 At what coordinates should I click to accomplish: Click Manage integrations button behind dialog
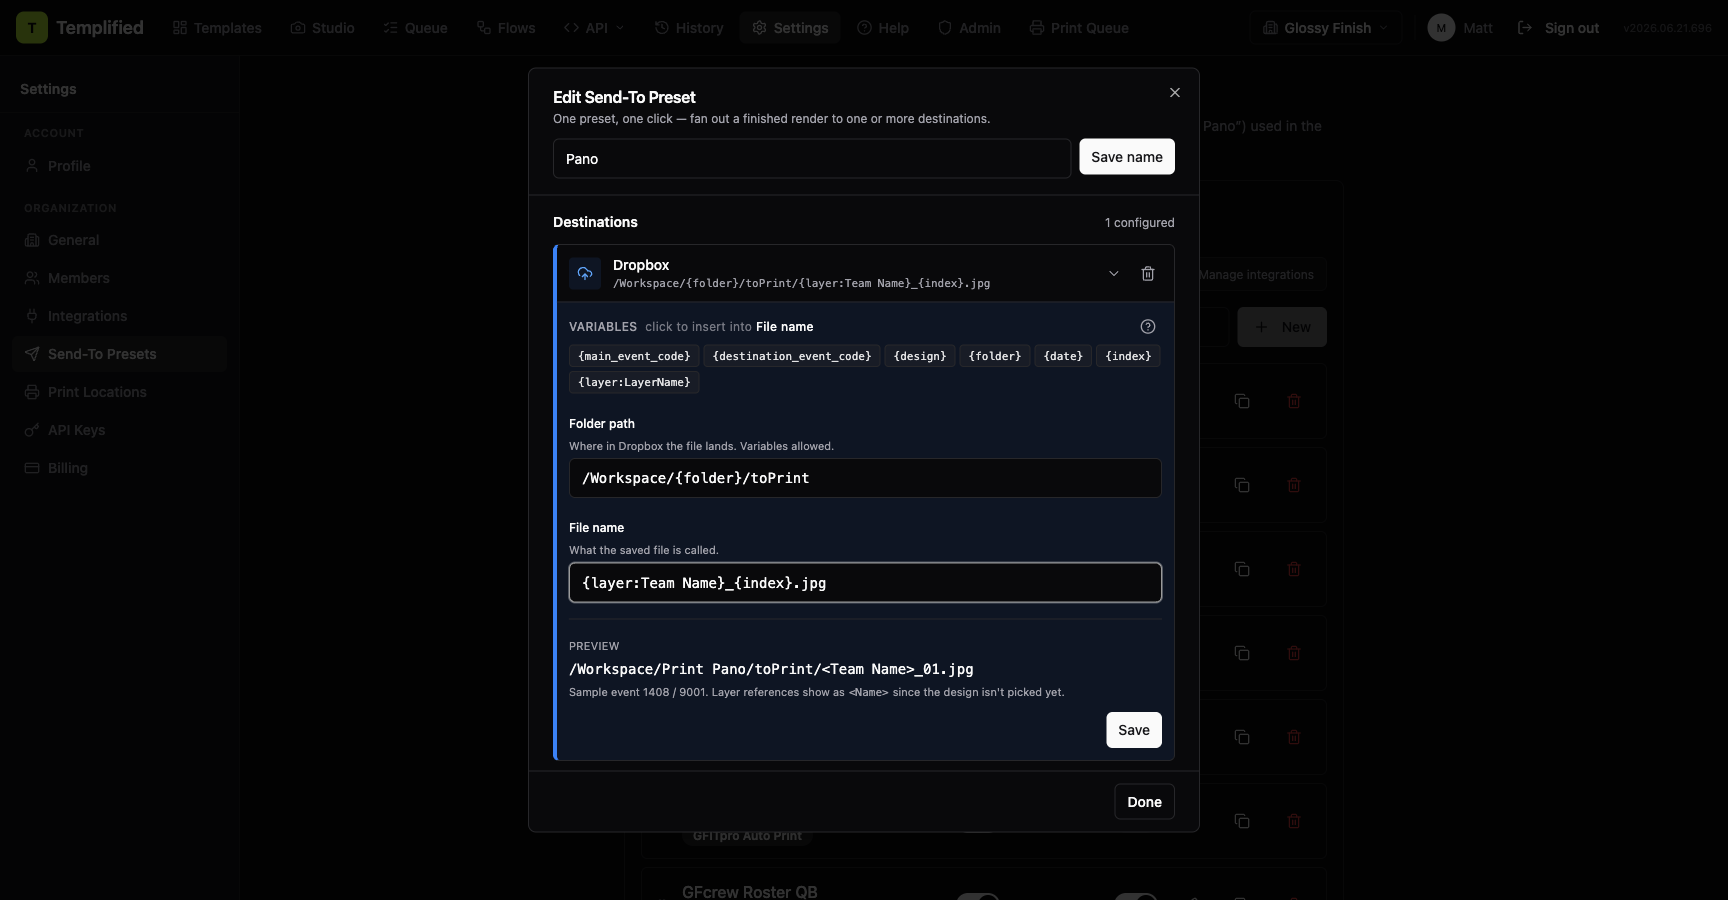[1256, 275]
